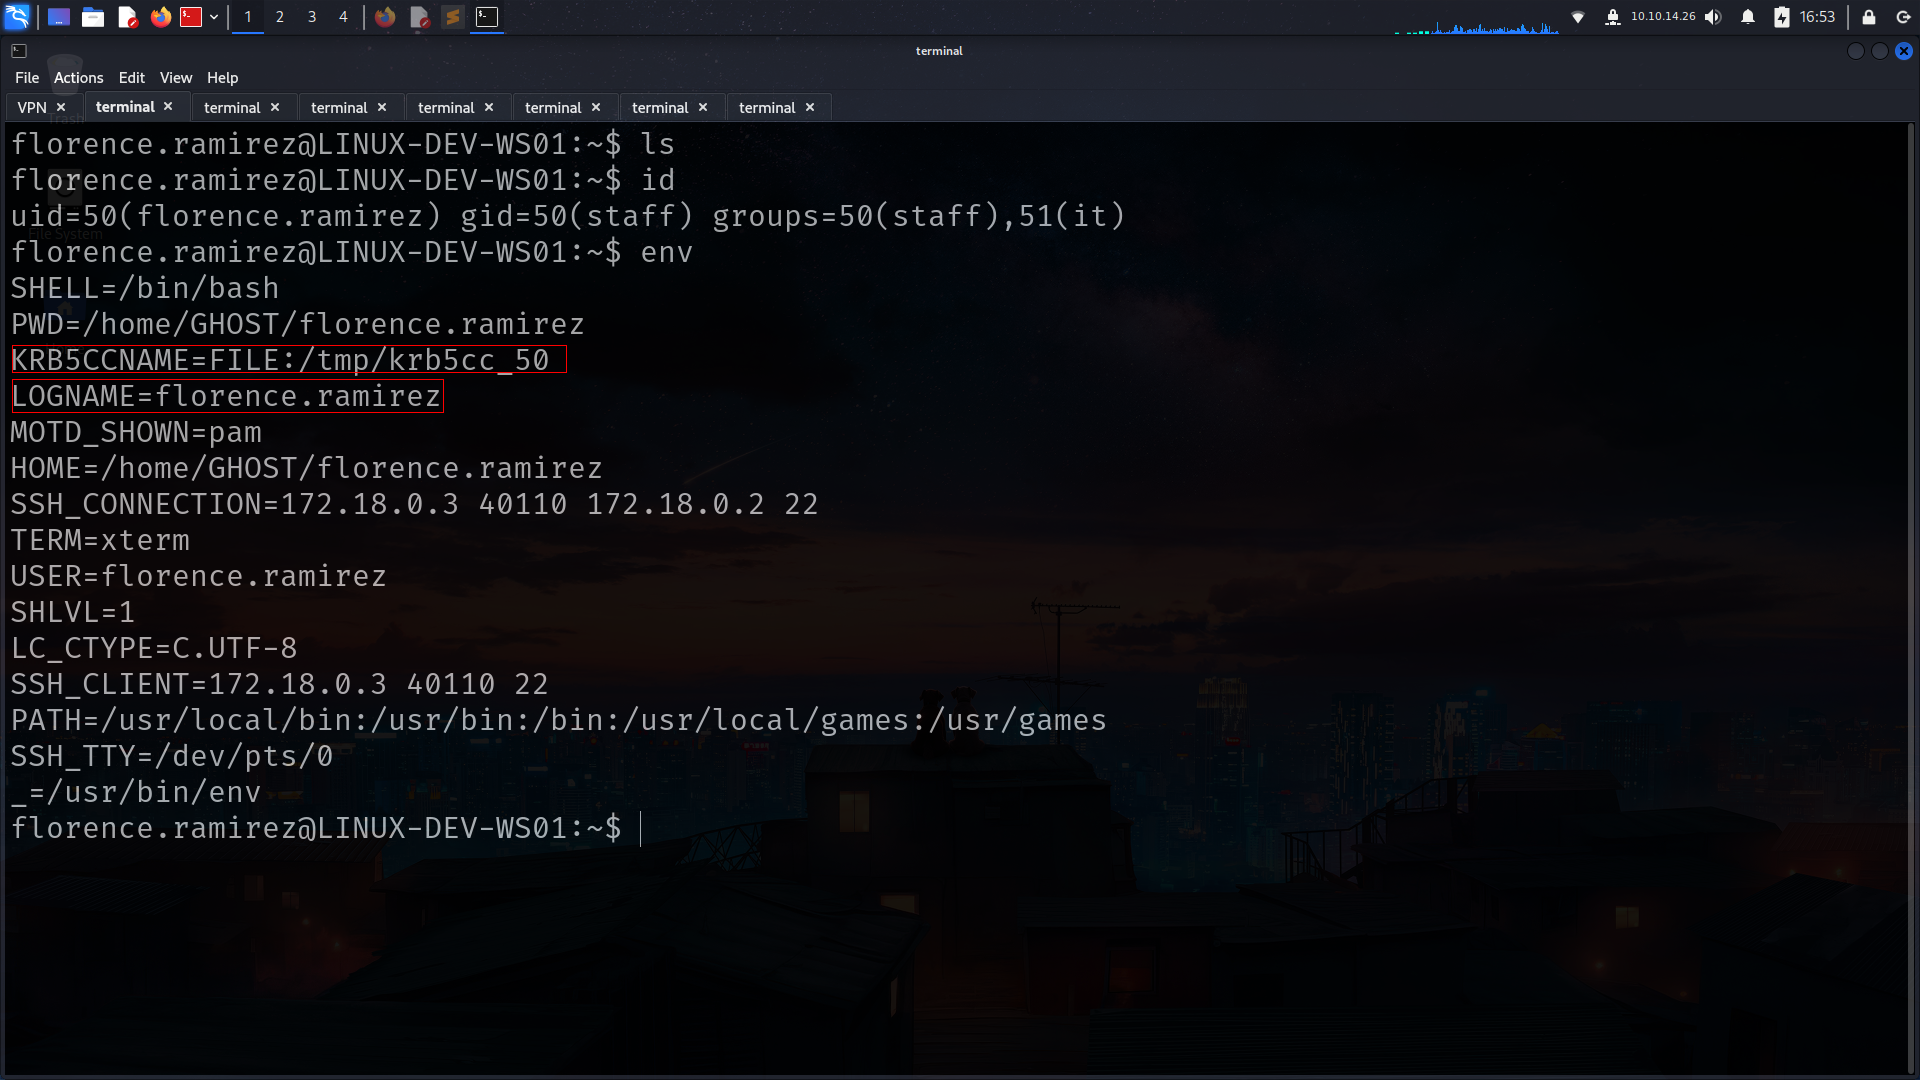Click the VPN lock network icon
1920x1080 pixels.
1612,17
